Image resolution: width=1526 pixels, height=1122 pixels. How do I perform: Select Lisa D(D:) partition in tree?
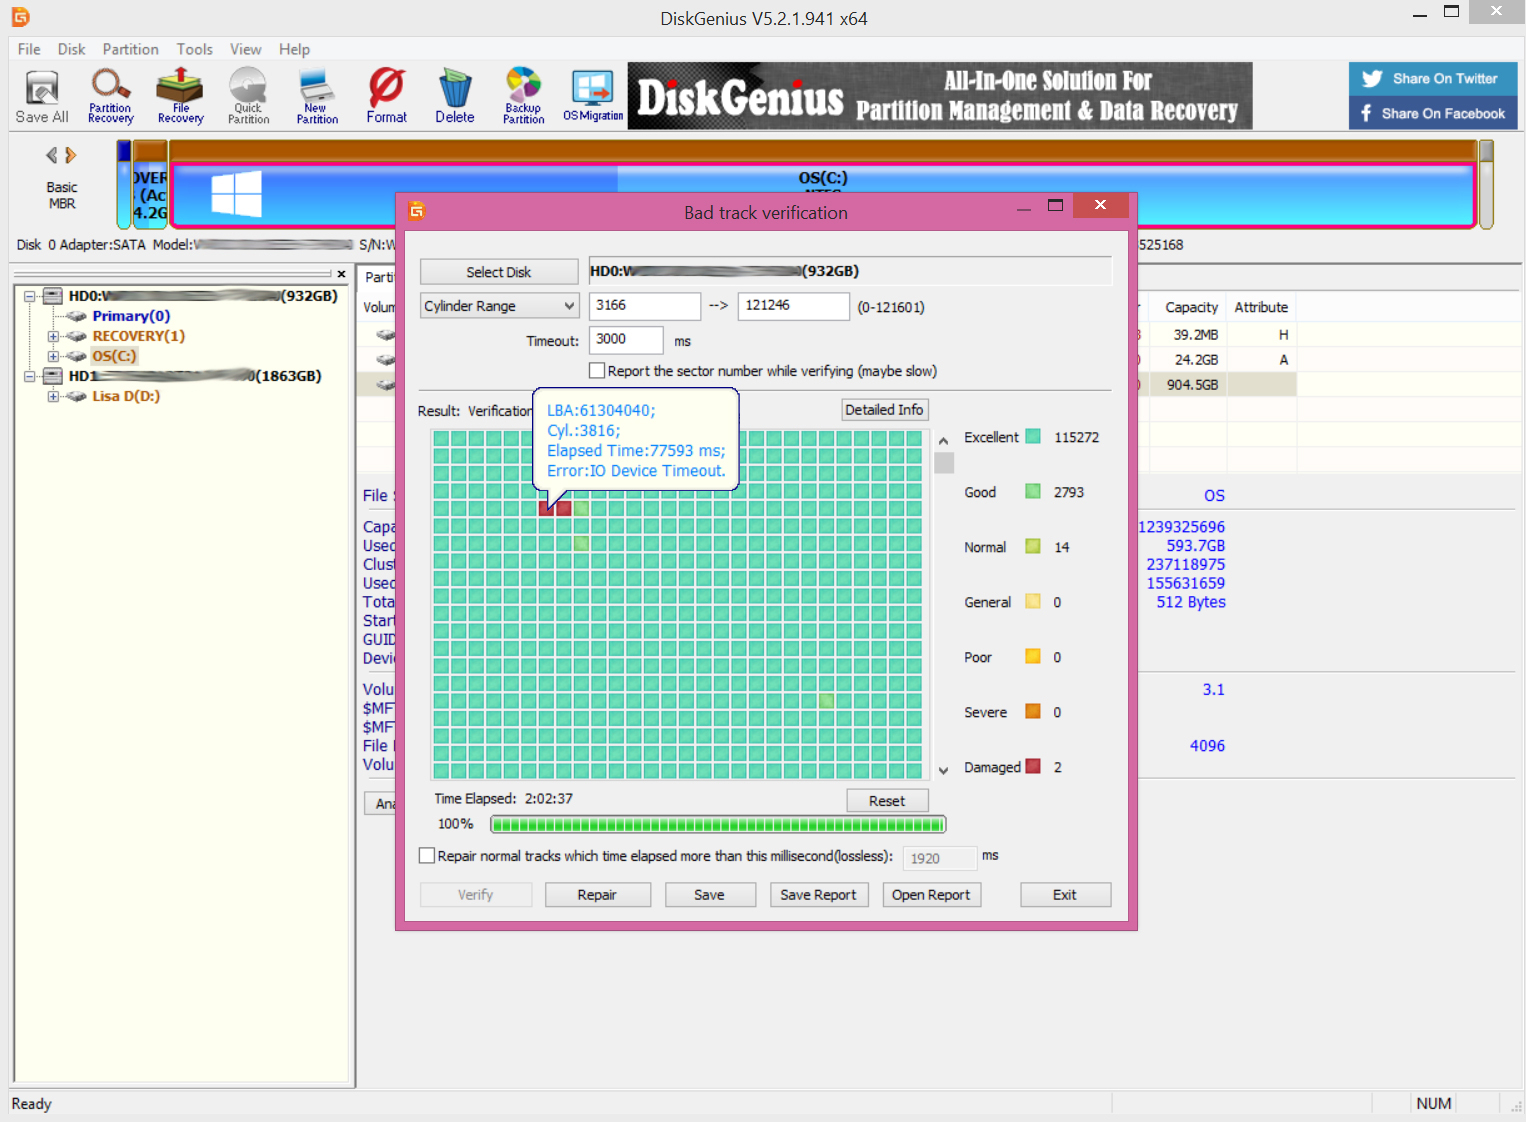point(126,396)
